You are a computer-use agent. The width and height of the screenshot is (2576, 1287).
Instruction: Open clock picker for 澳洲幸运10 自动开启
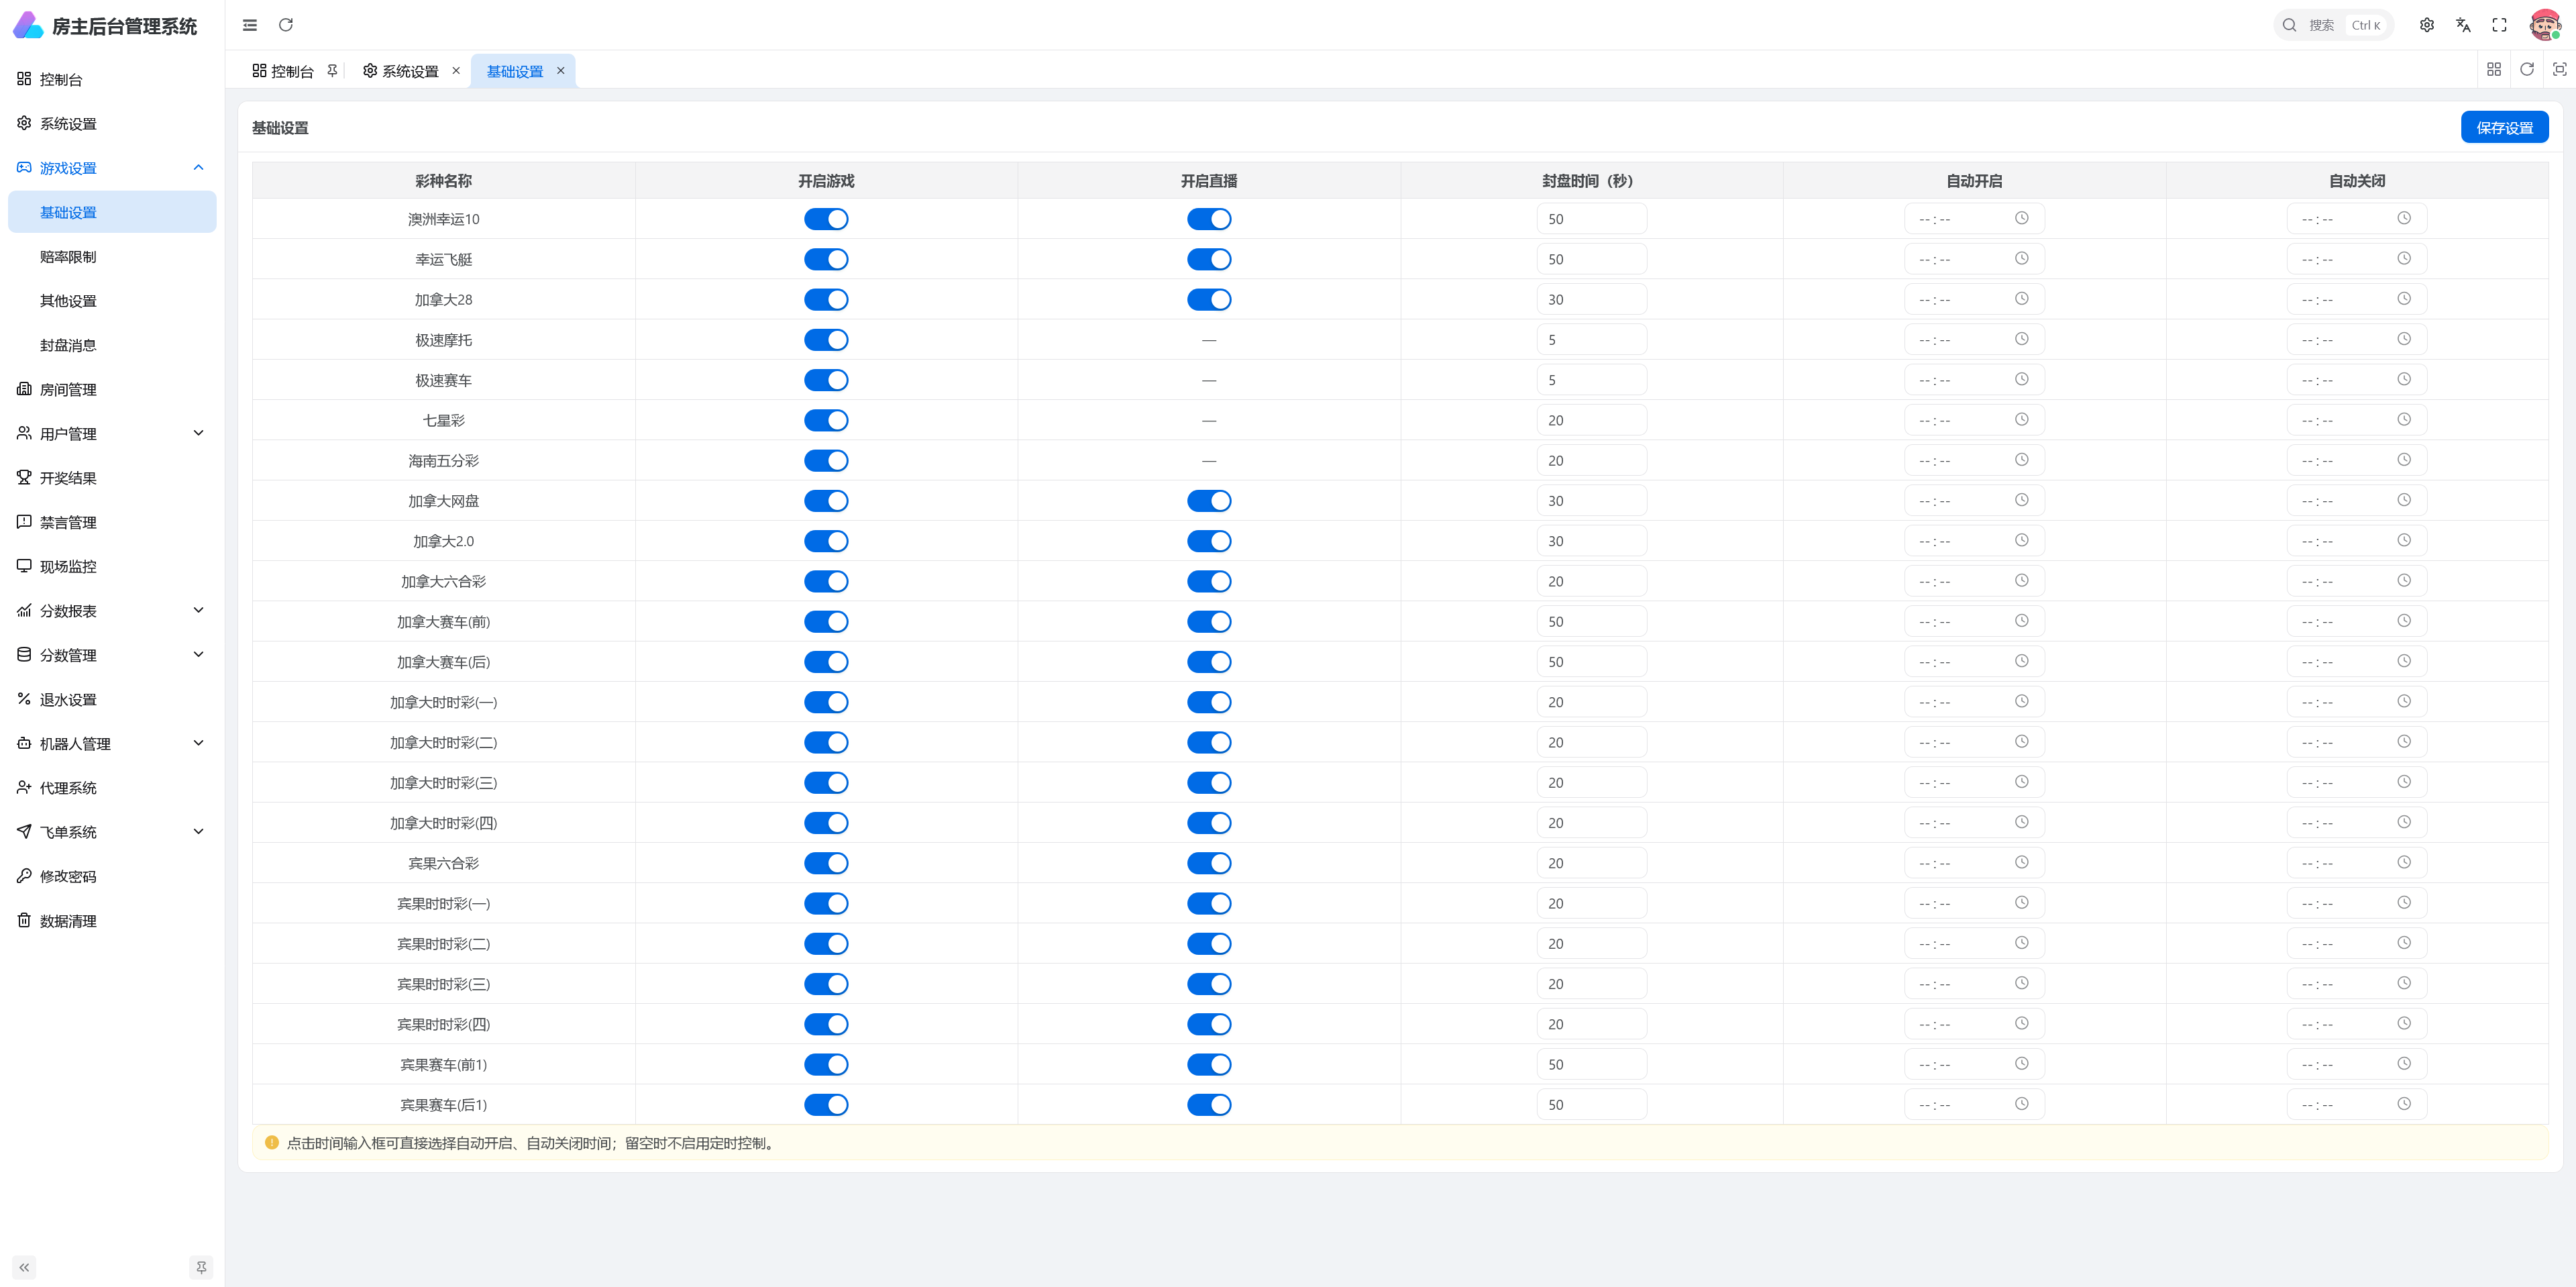2021,218
